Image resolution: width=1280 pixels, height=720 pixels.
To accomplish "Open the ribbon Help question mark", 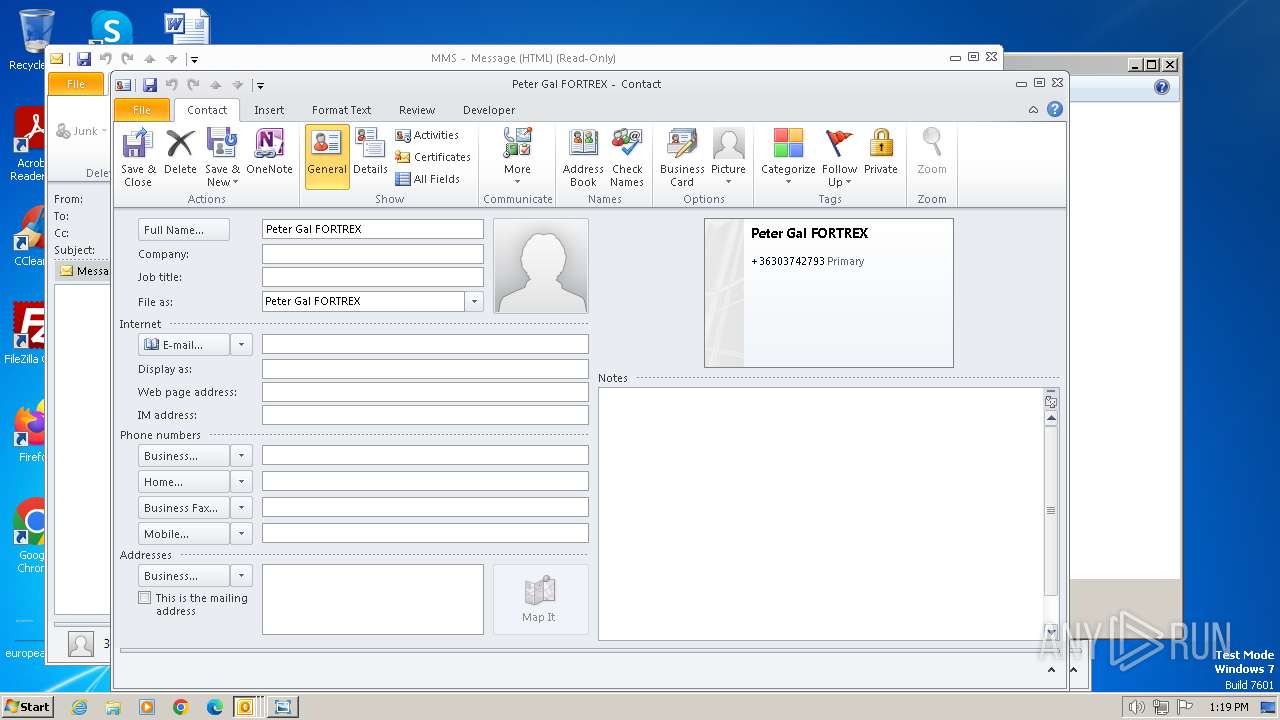I will 1055,110.
